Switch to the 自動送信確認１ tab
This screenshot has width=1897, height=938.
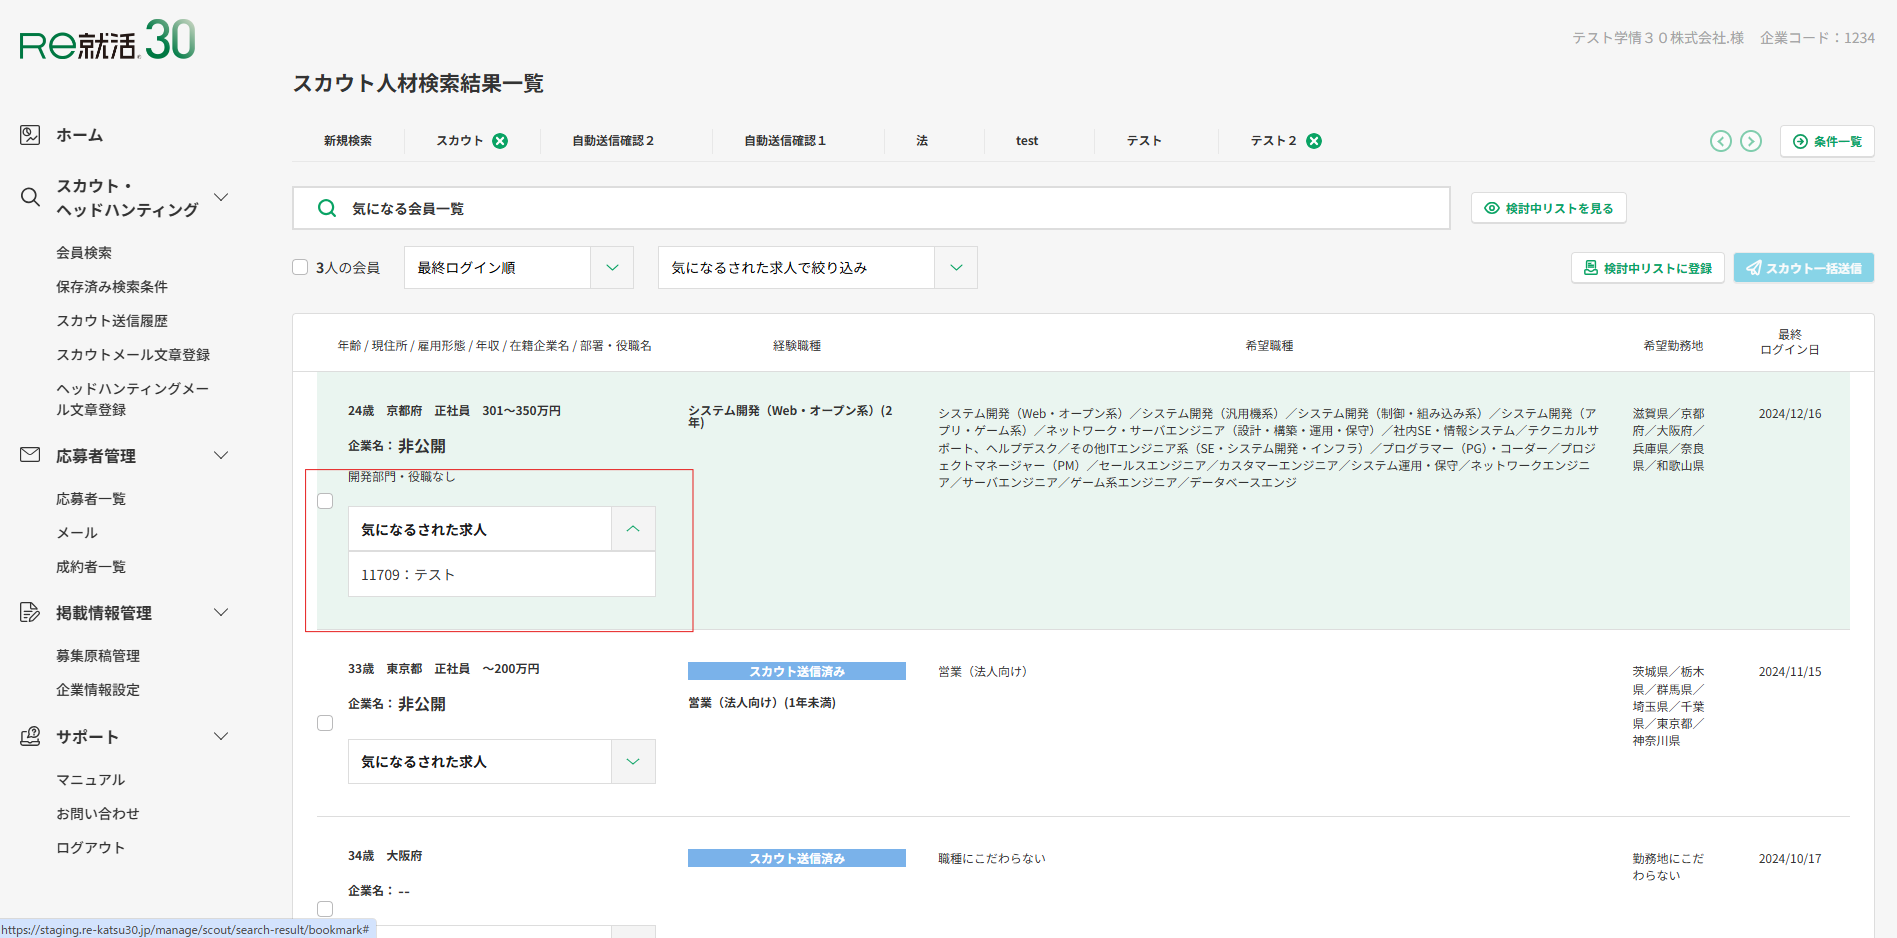click(x=785, y=141)
